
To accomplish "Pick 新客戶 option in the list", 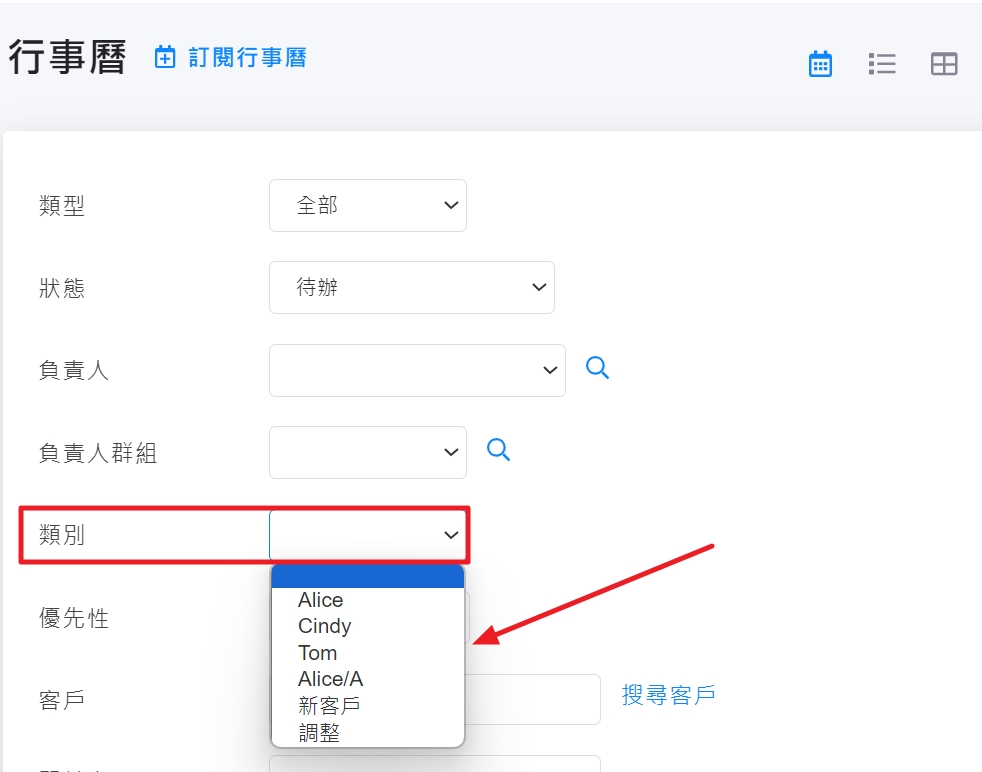I will pos(329,705).
